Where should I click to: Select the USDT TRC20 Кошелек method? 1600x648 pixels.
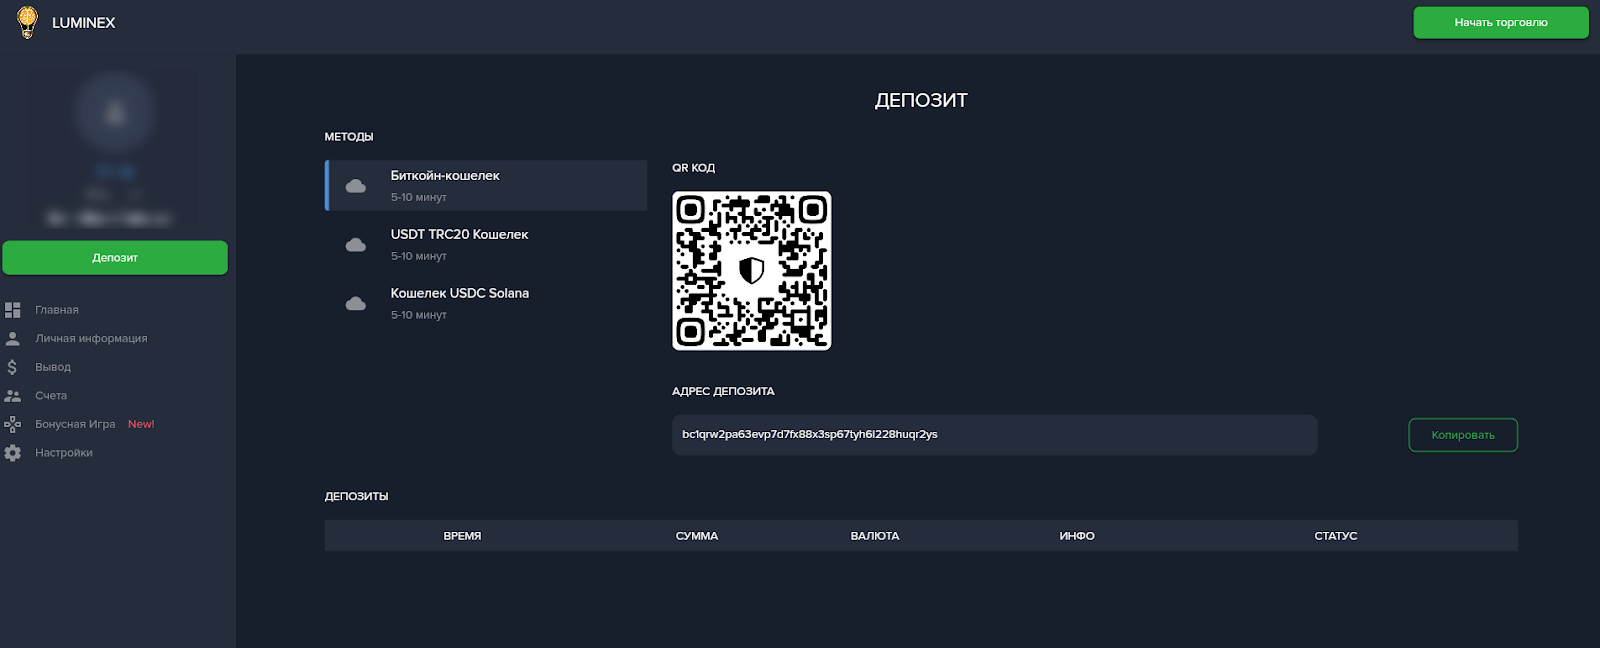coord(486,244)
